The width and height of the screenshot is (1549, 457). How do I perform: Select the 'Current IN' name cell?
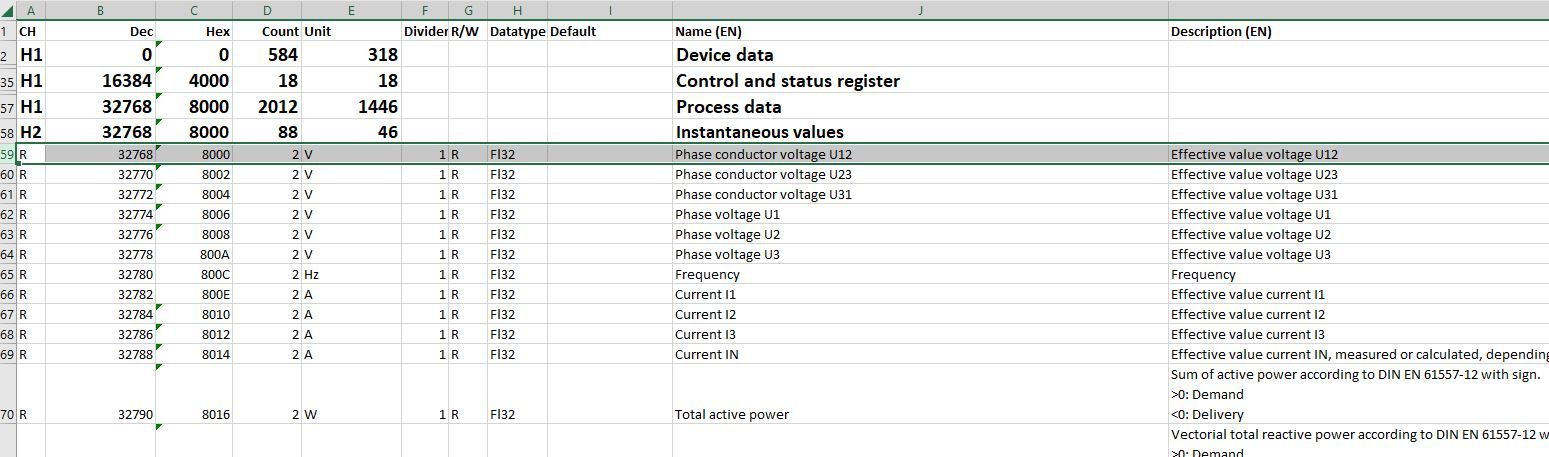[706, 354]
